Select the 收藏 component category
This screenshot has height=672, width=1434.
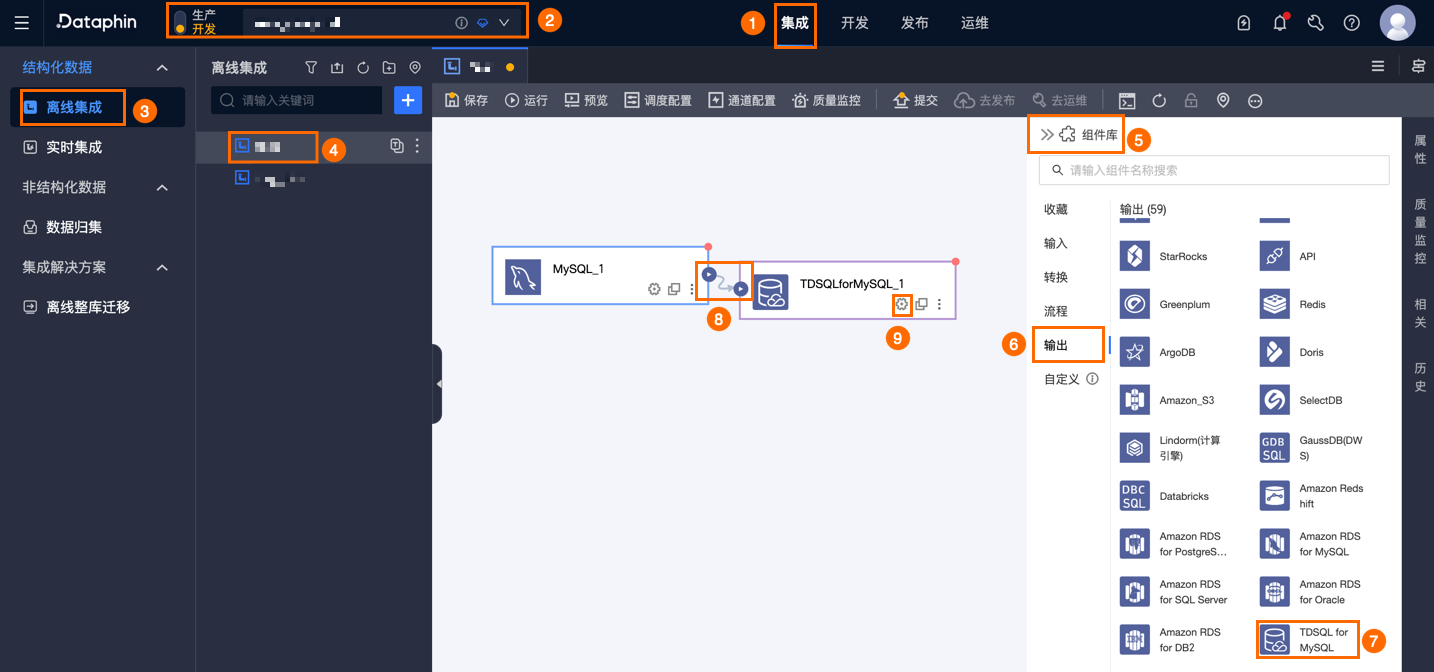pyautogui.click(x=1056, y=209)
